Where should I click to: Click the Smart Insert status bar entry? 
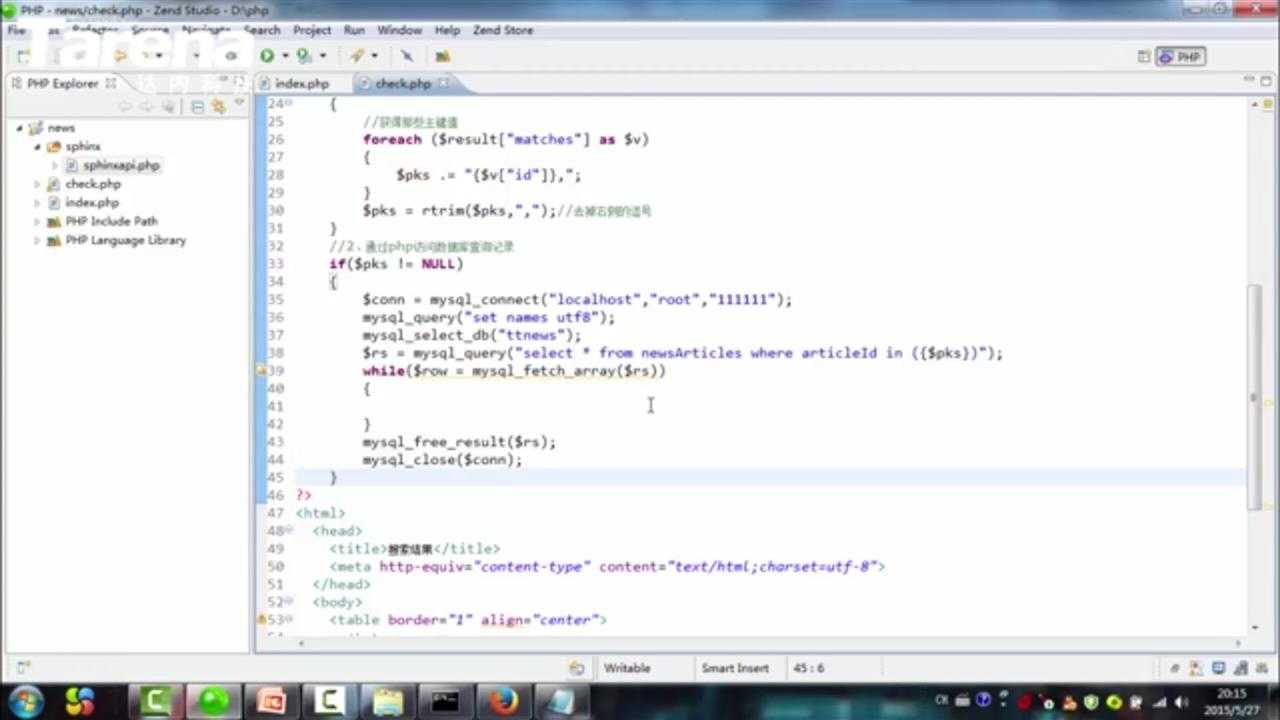pos(735,668)
